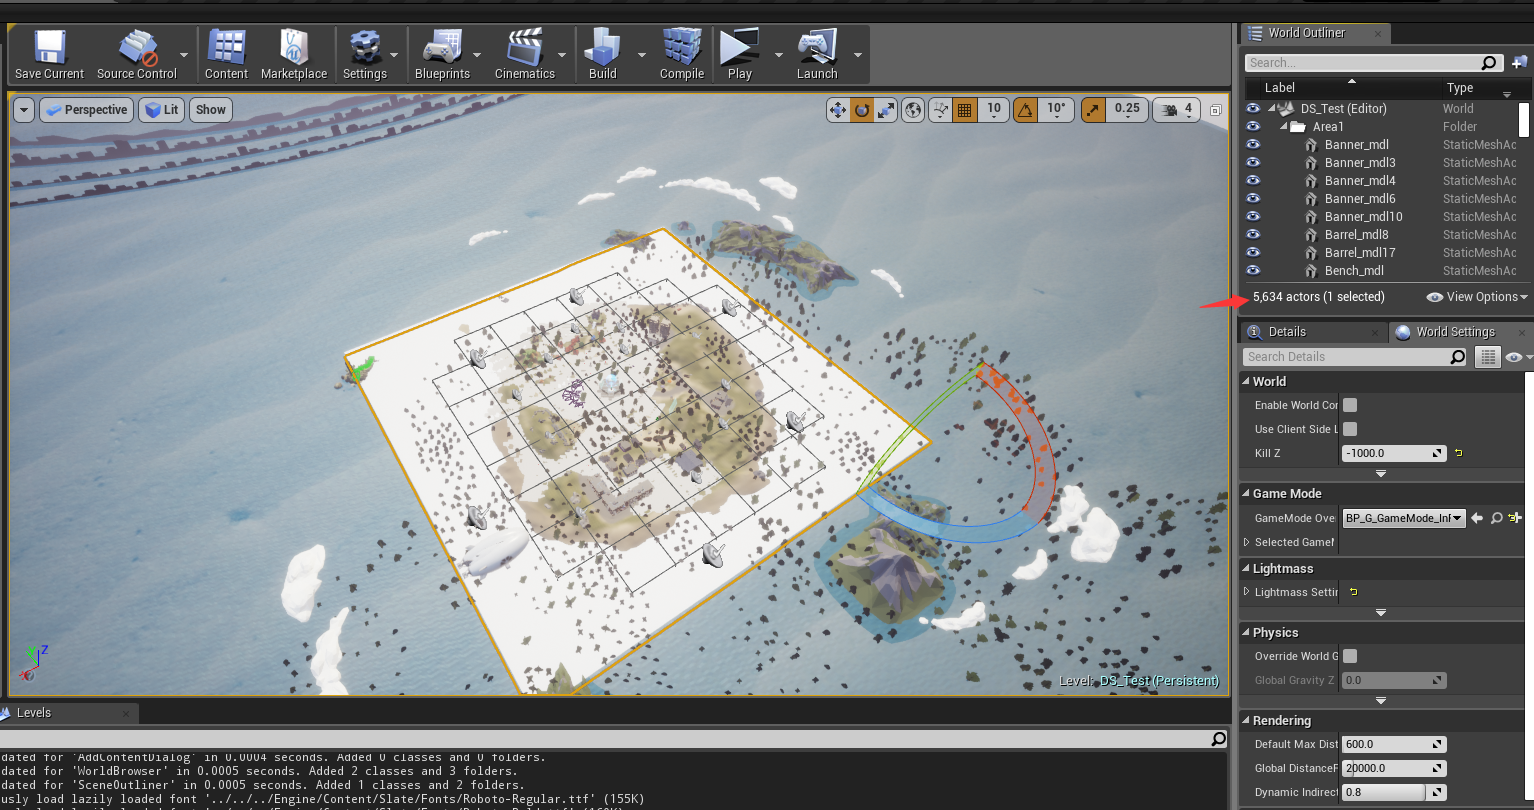Select the scale gizmo mode icon
The height and width of the screenshot is (810, 1534).
coord(885,110)
